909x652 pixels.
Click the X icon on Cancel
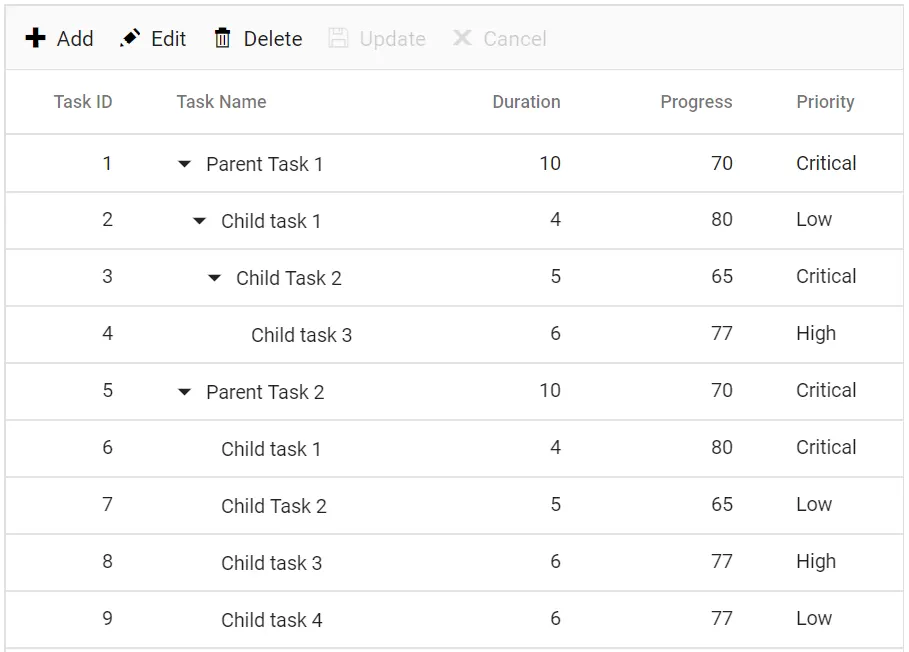pyautogui.click(x=462, y=39)
